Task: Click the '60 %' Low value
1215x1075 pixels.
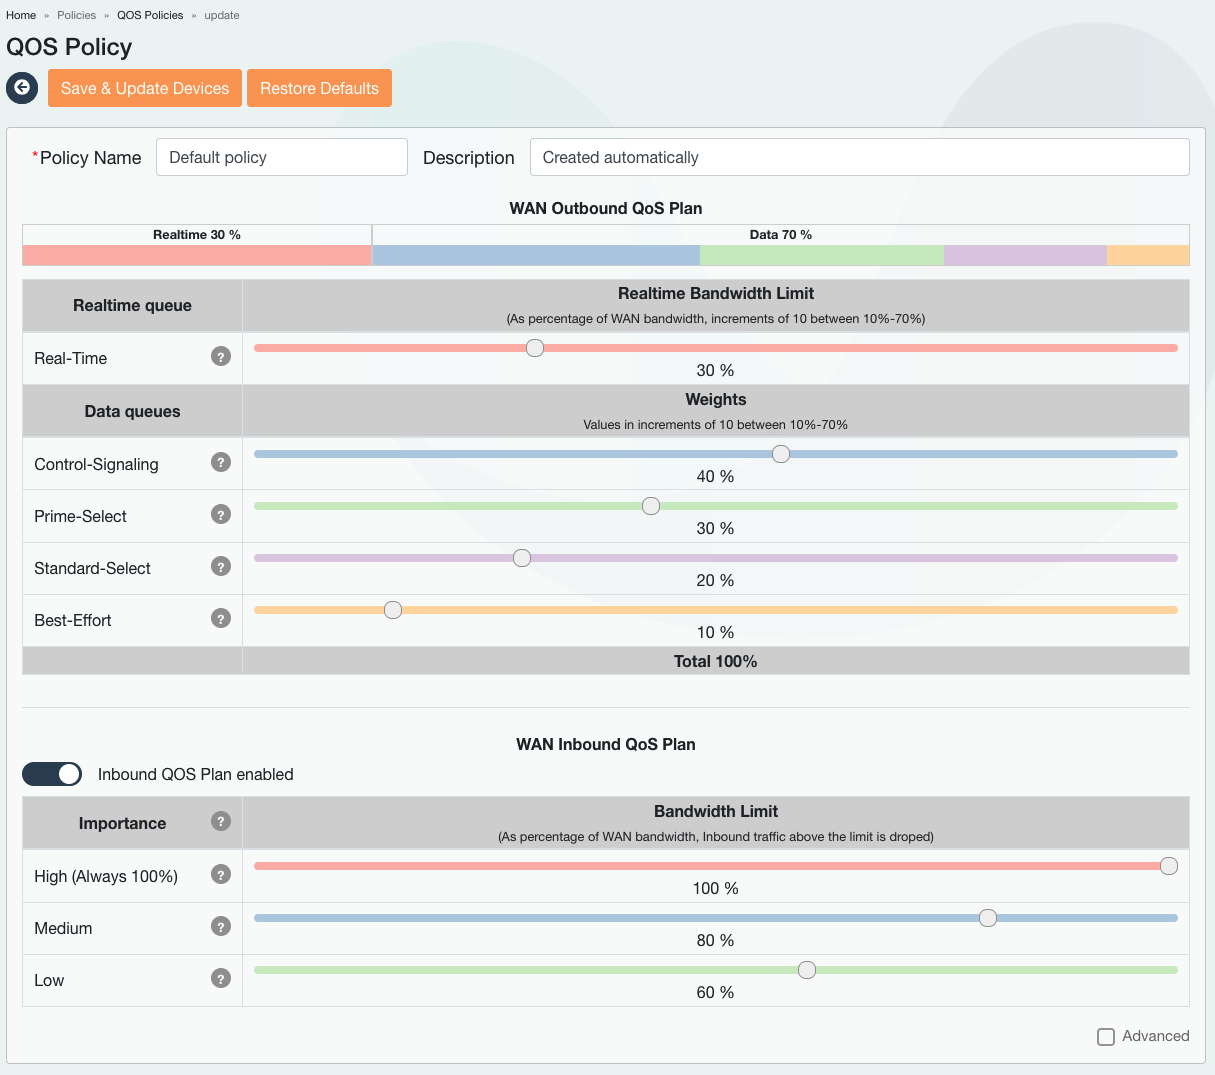Action: tap(715, 992)
